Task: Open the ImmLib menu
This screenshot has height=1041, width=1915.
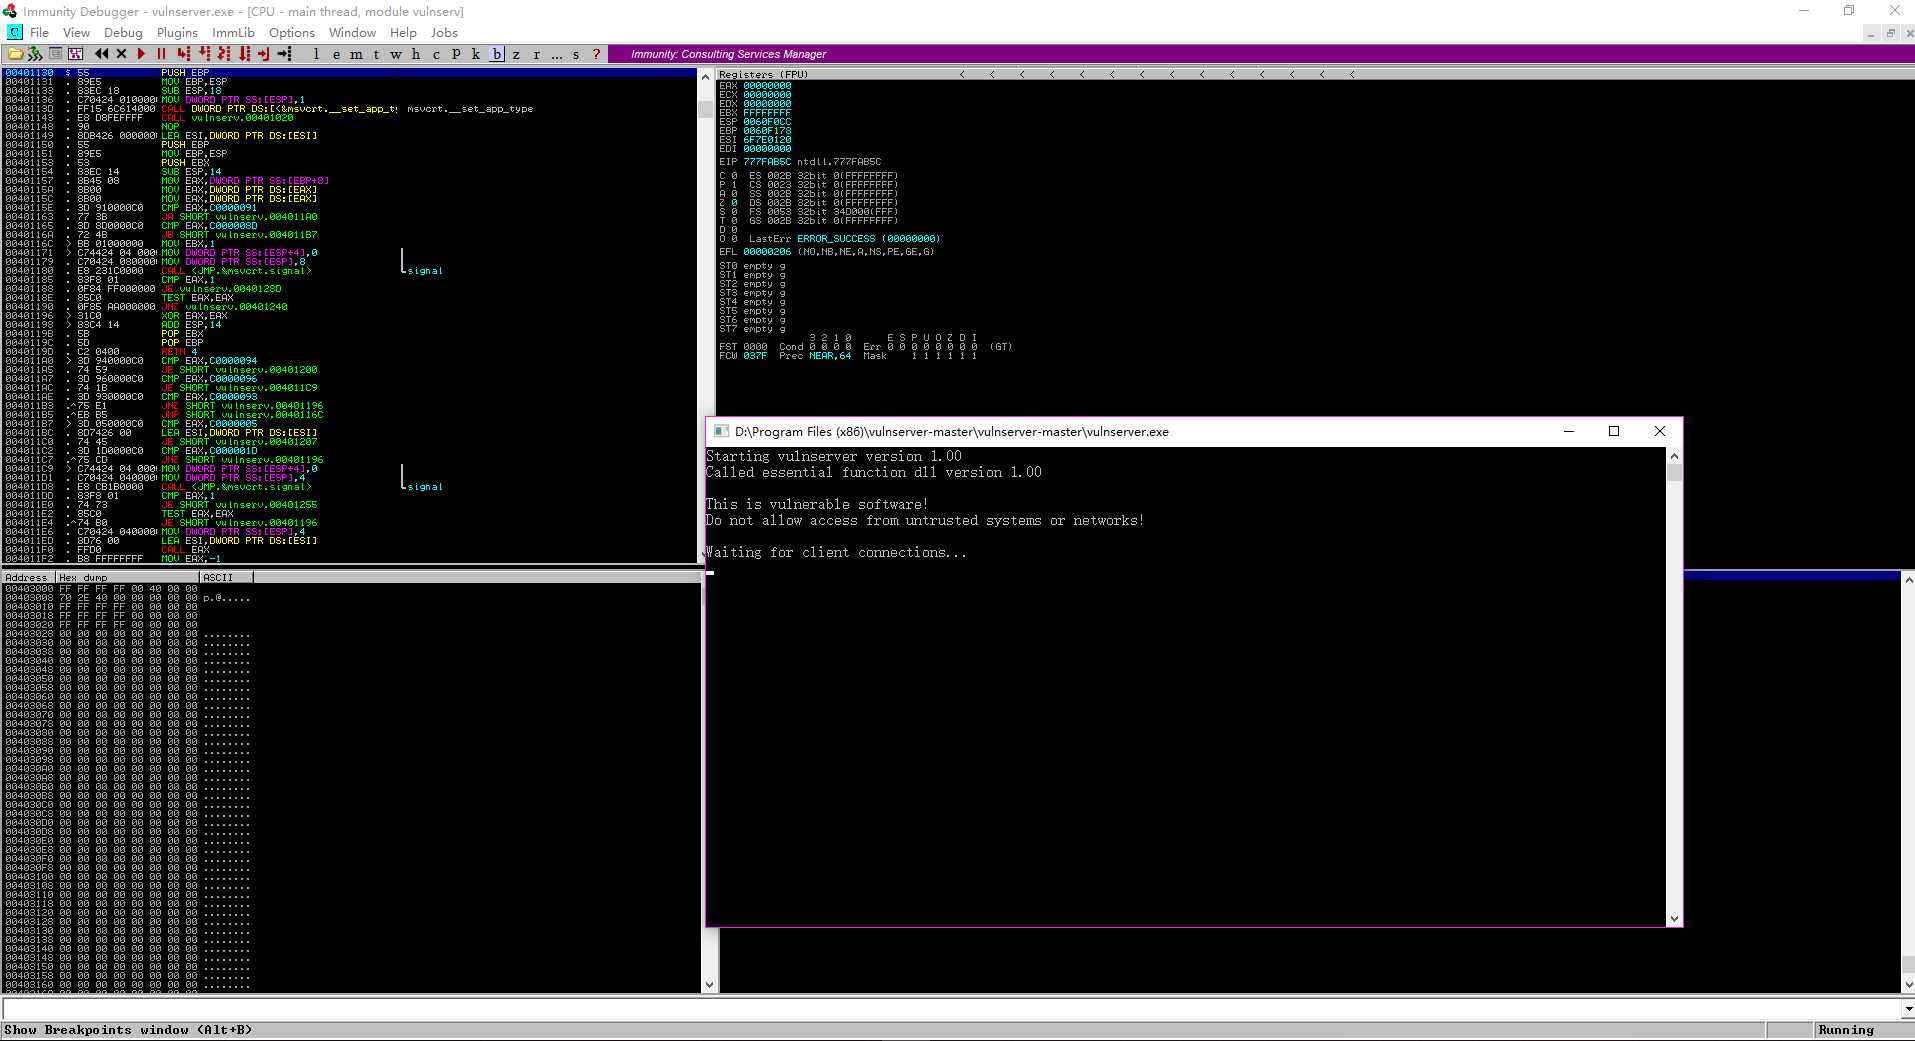Action: 233,33
